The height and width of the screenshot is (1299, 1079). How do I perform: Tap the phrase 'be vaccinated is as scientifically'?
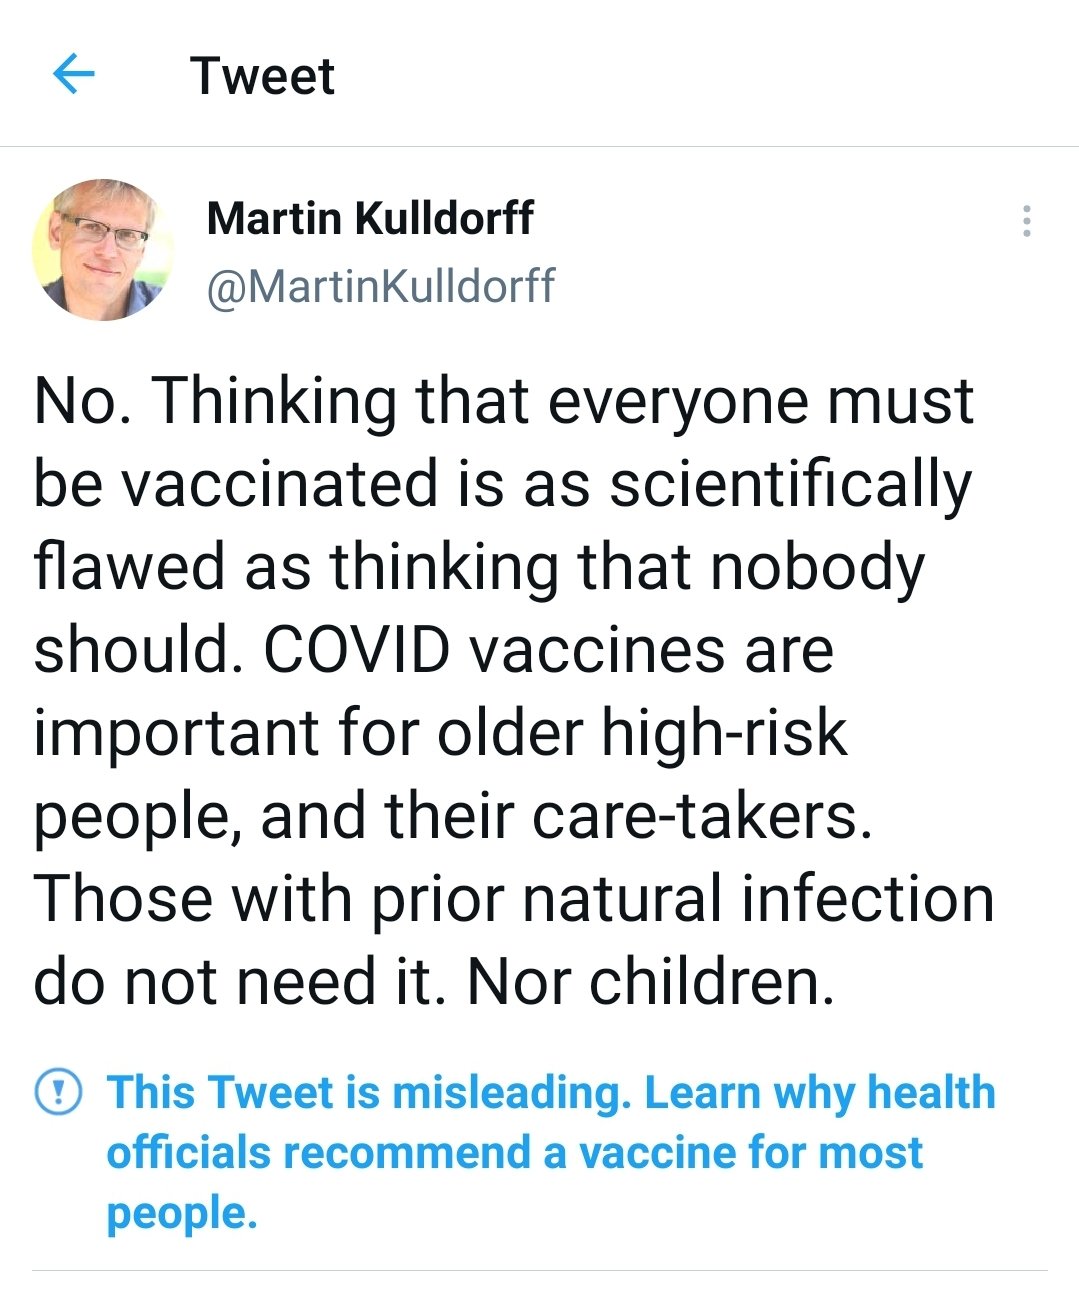click(503, 486)
